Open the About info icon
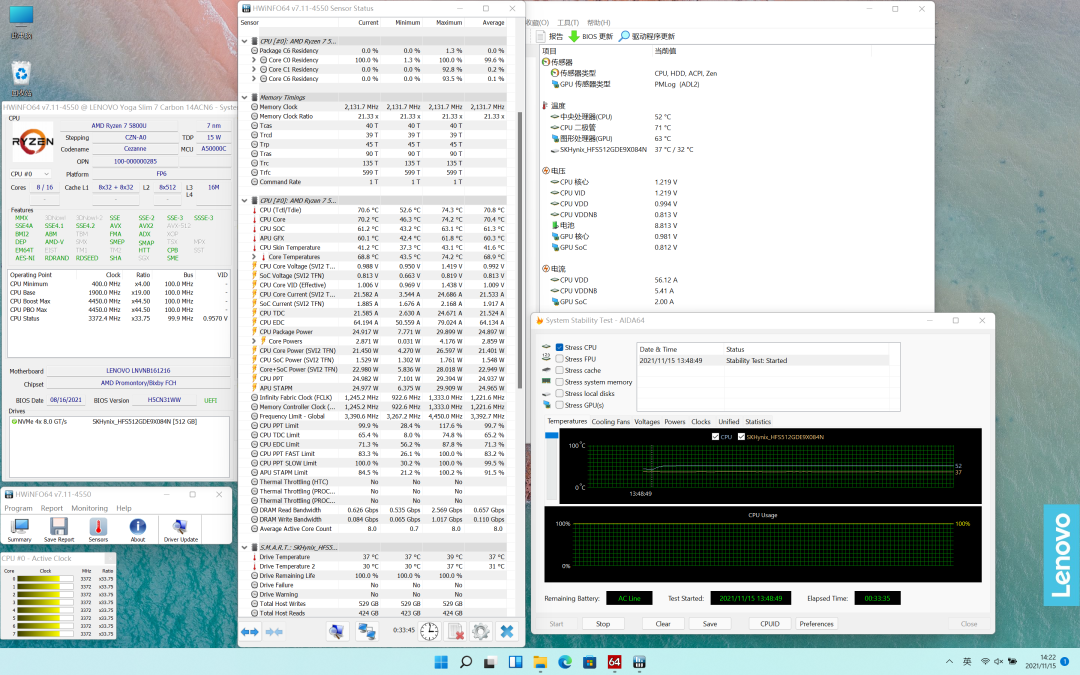Image resolution: width=1080 pixels, height=675 pixels. tap(138, 529)
